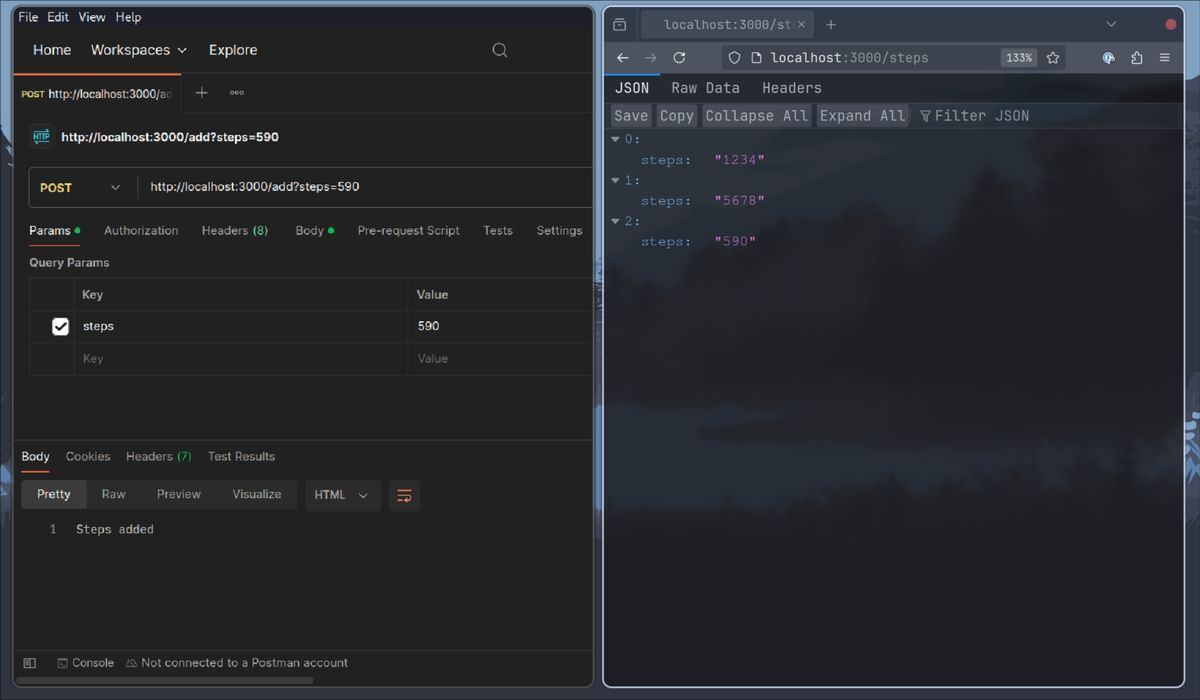The height and width of the screenshot is (700, 1200).
Task: Reload the localhost steps page
Action: (679, 58)
